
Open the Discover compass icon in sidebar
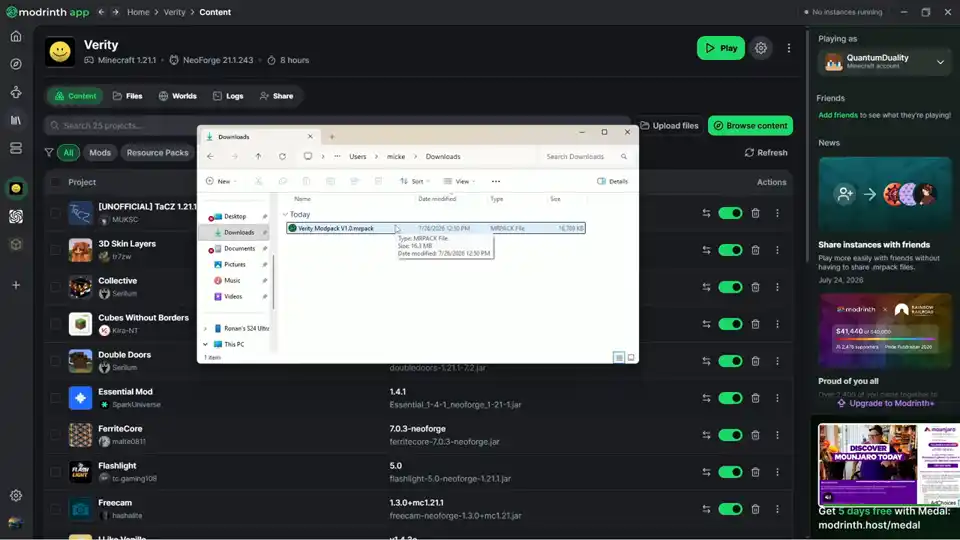pyautogui.click(x=16, y=64)
